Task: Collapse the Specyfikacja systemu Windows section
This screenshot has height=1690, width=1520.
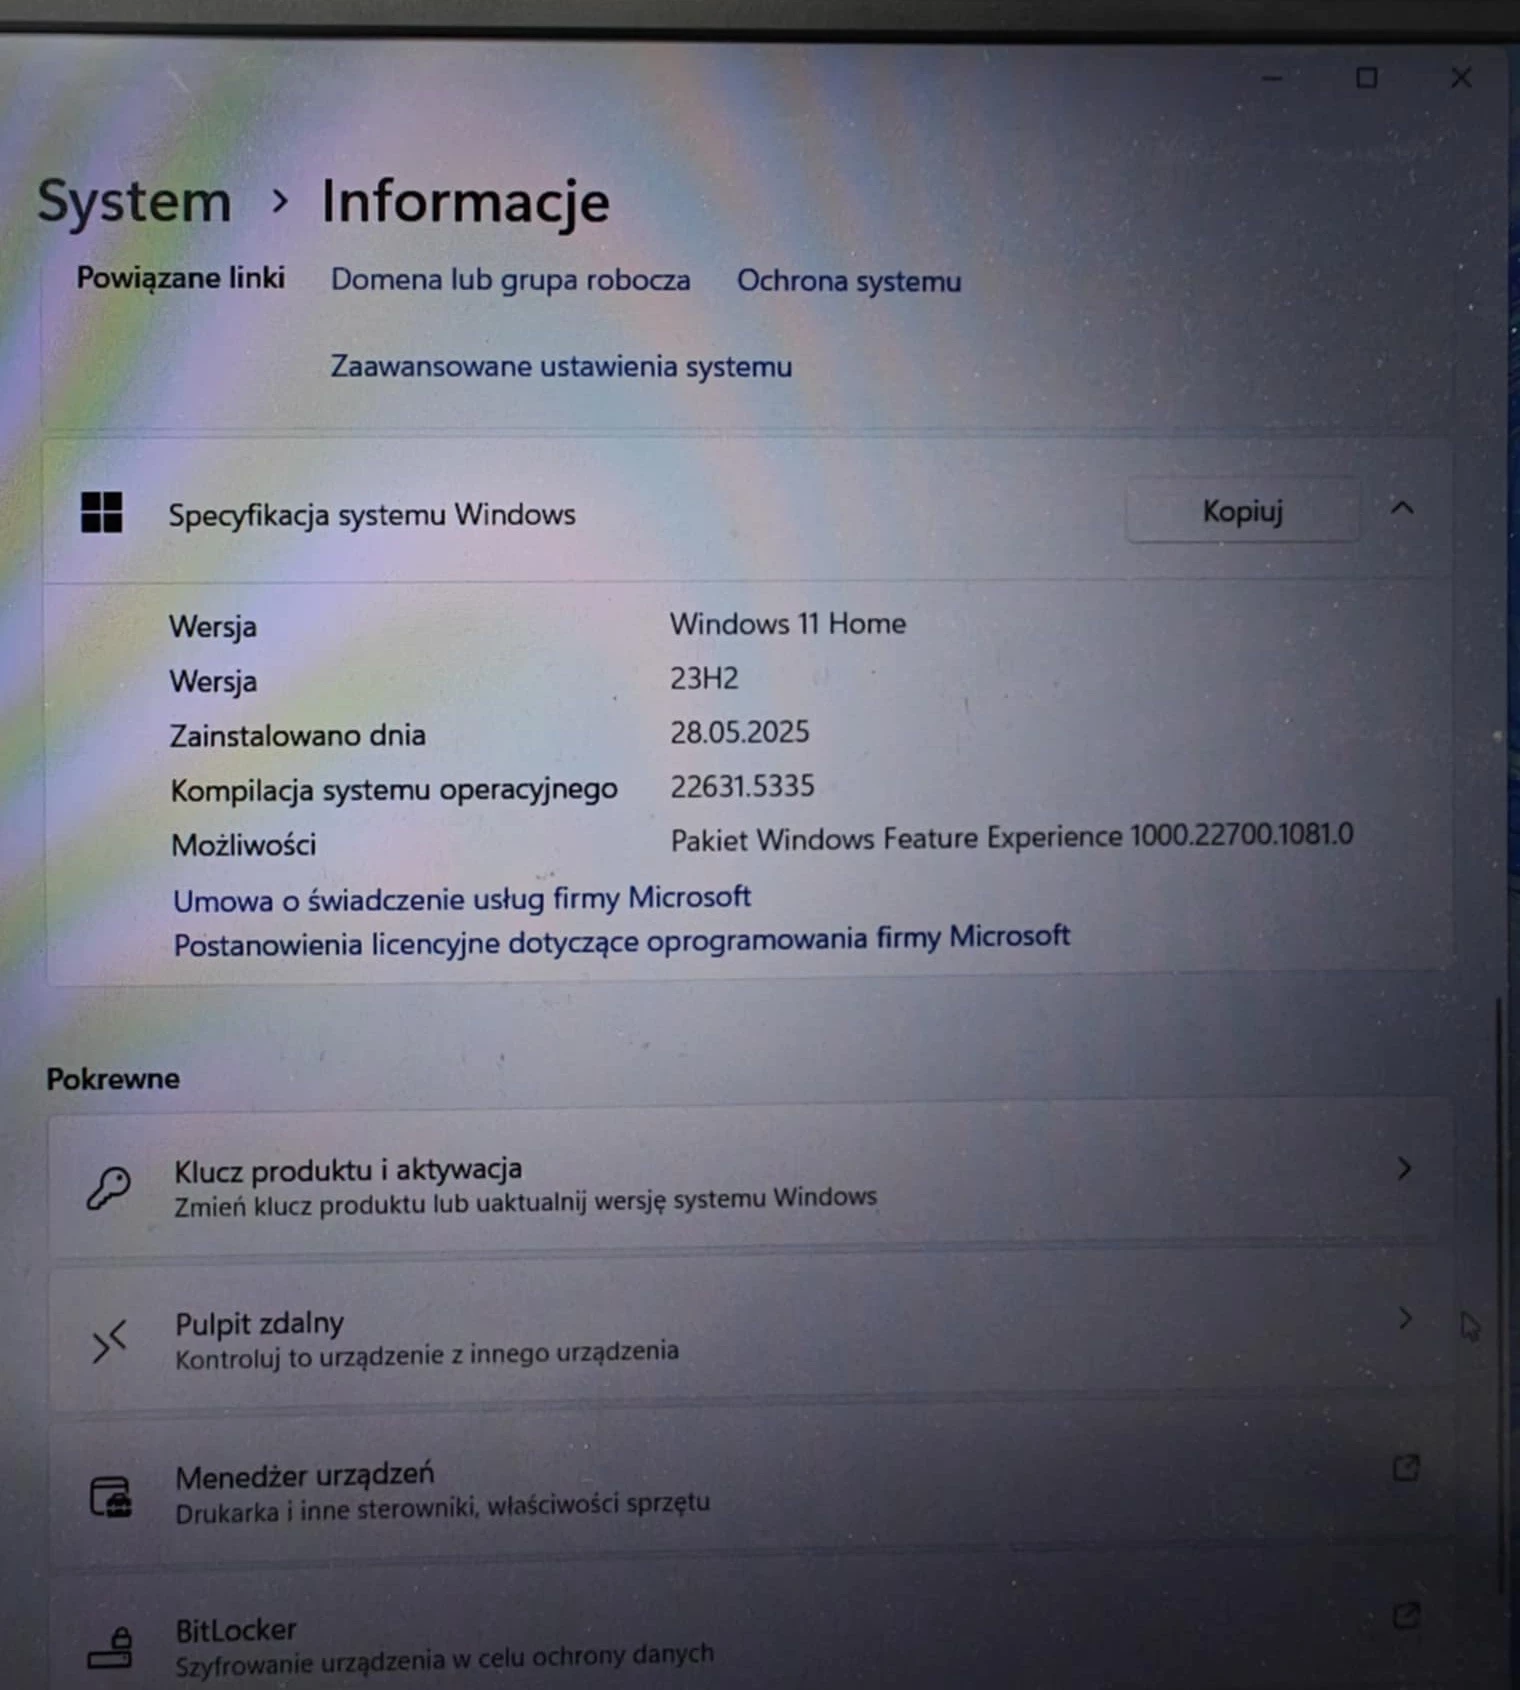Action: 1402,508
